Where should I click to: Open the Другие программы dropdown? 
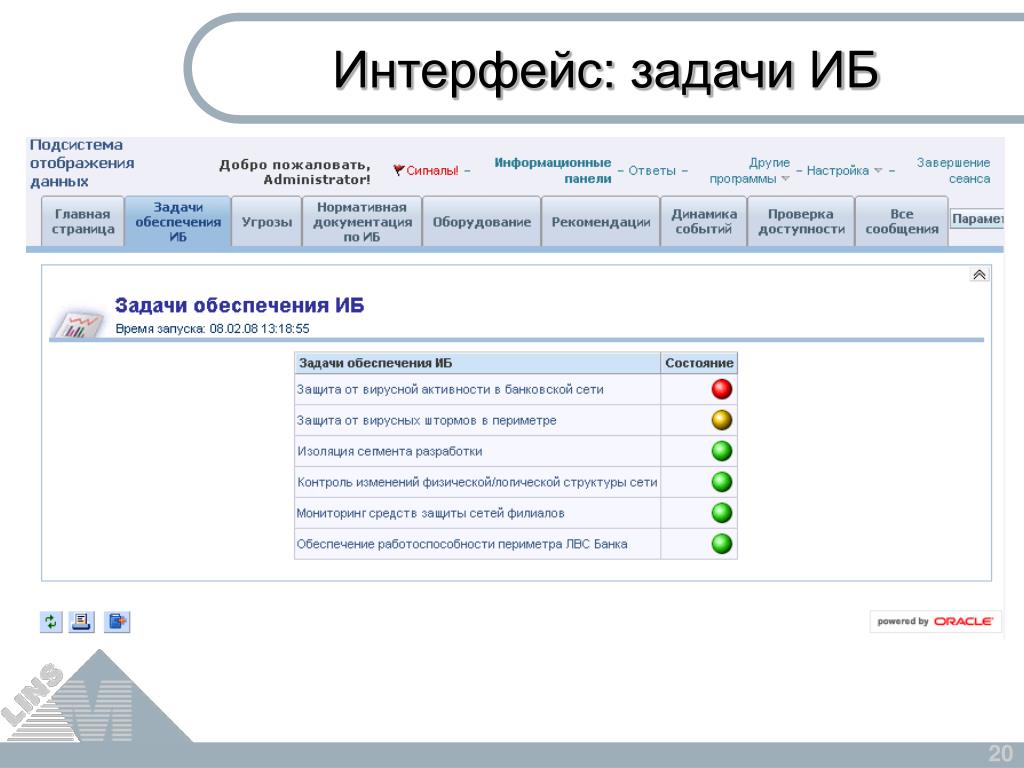tap(750, 170)
